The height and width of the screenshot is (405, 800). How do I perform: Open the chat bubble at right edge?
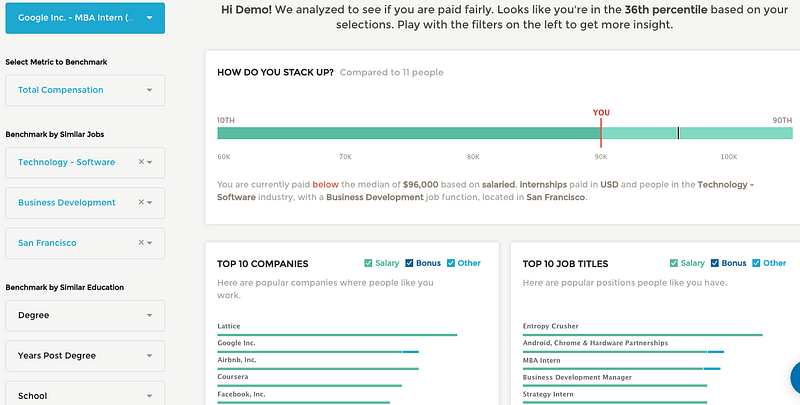[796, 378]
